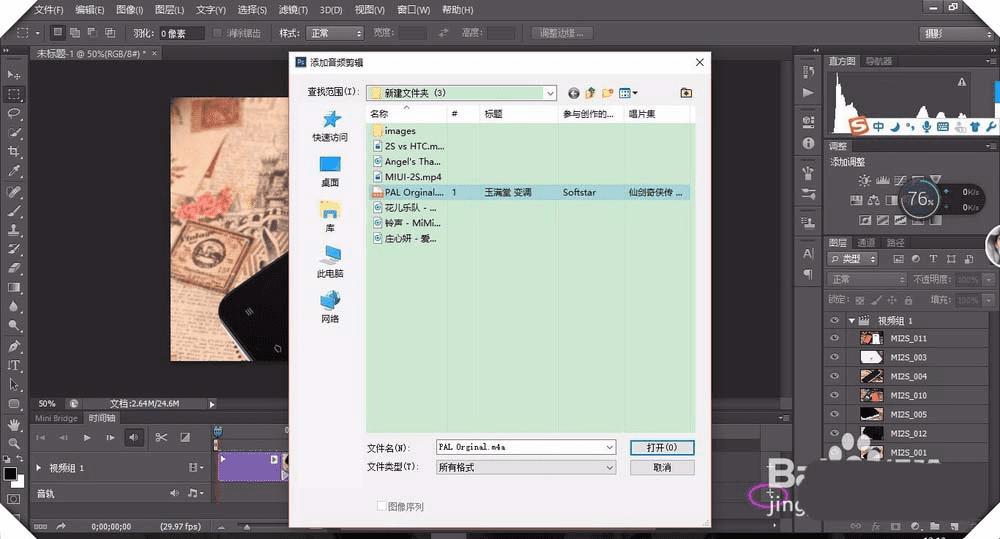The image size is (1000, 539).
Task: Click the 羽化 feather input field
Action: tap(181, 33)
